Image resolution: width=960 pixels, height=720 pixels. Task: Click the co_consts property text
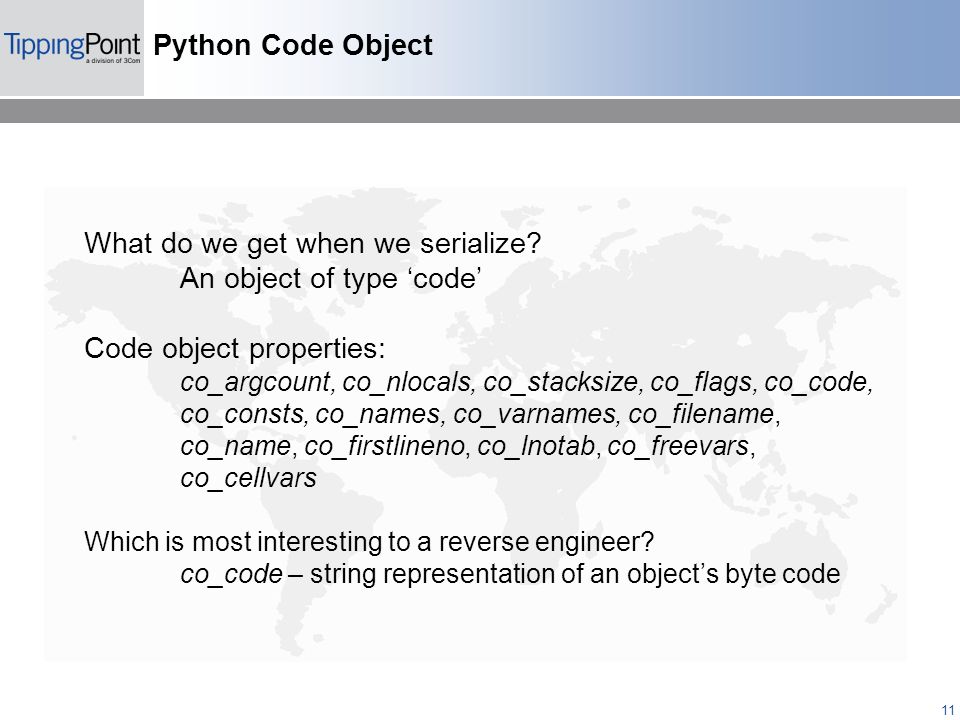pyautogui.click(x=242, y=414)
